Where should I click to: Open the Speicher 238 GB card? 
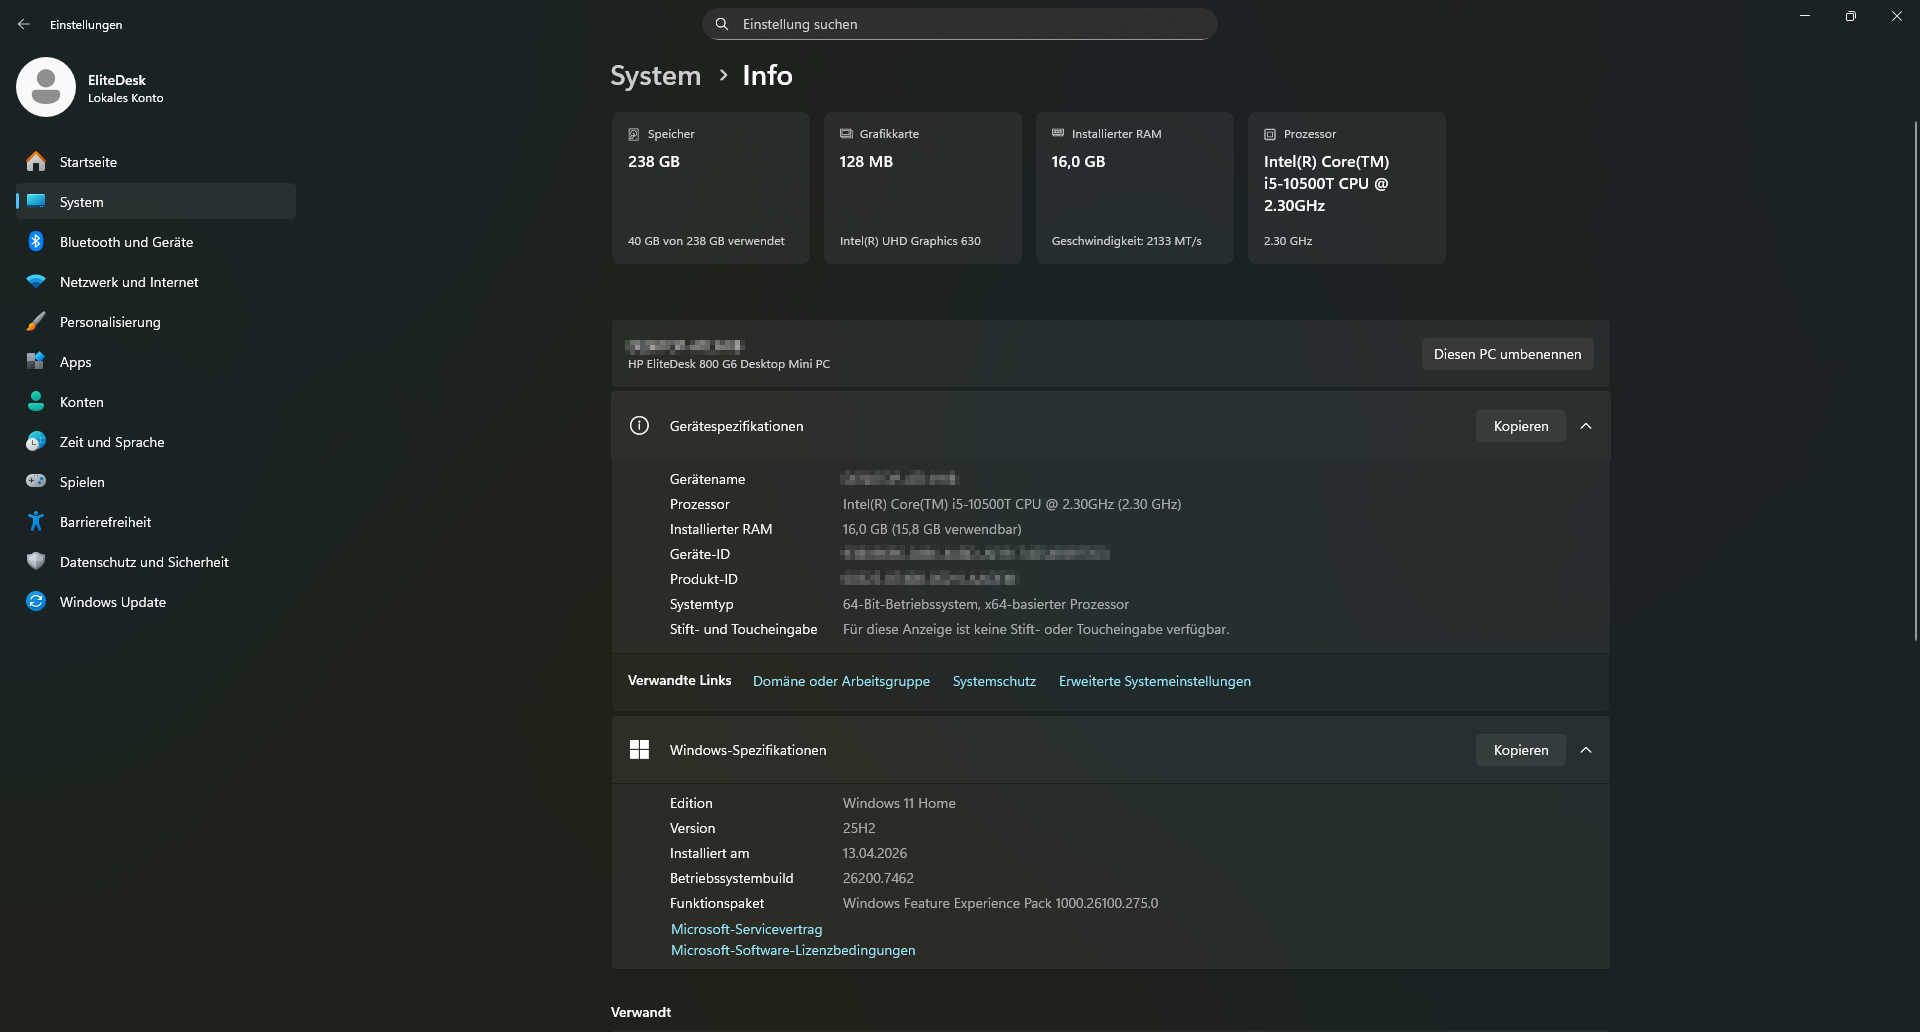(x=710, y=188)
